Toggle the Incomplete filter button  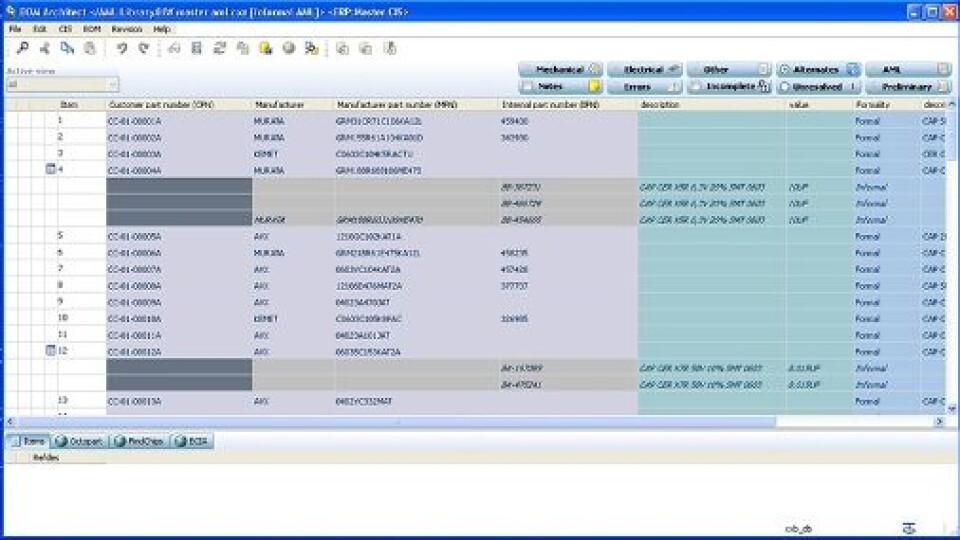tap(729, 86)
